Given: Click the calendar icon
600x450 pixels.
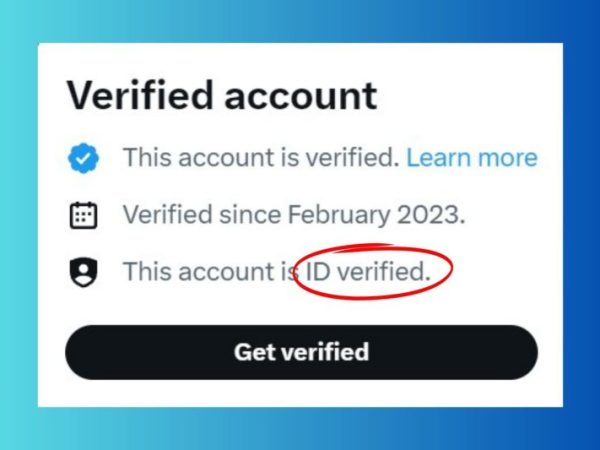Looking at the screenshot, I should pyautogui.click(x=83, y=215).
